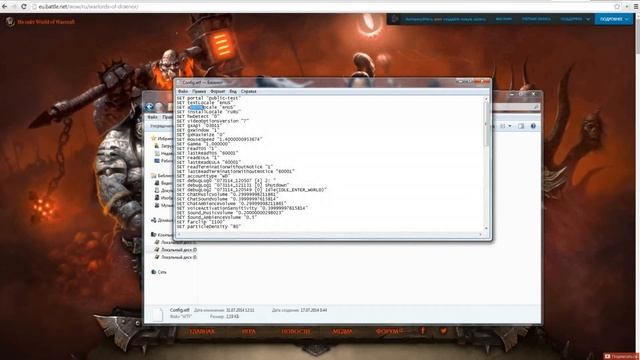Click the 'SET textLocale "enUS"' line
This screenshot has height=360, width=640.
coord(204,103)
